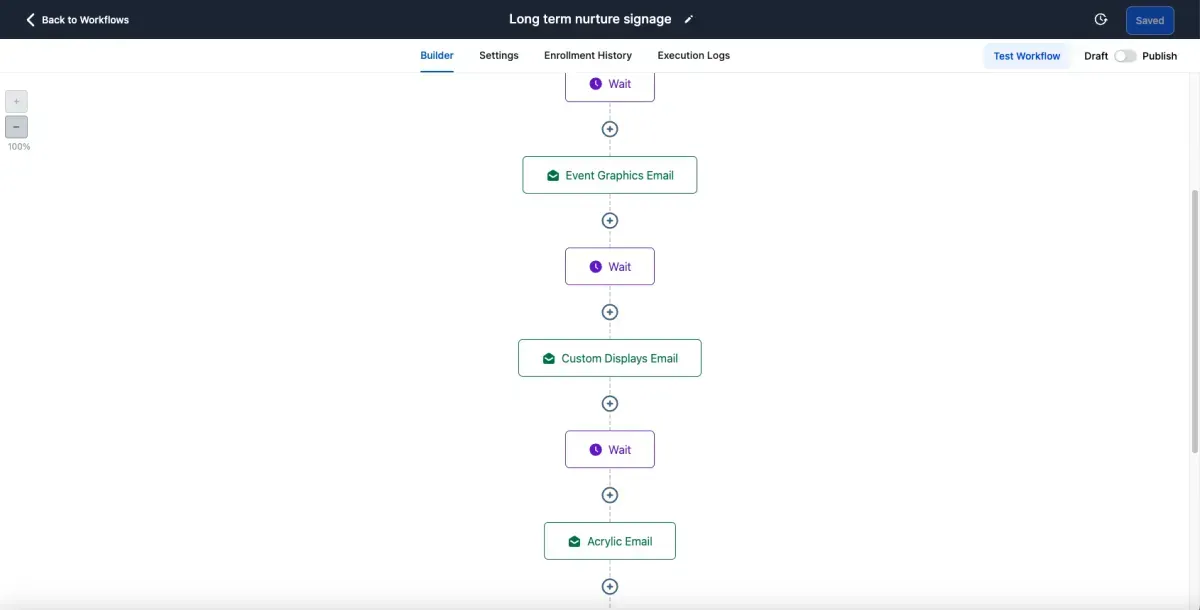Add step above Custom Displays Email
The width and height of the screenshot is (1200, 610).
click(x=610, y=312)
